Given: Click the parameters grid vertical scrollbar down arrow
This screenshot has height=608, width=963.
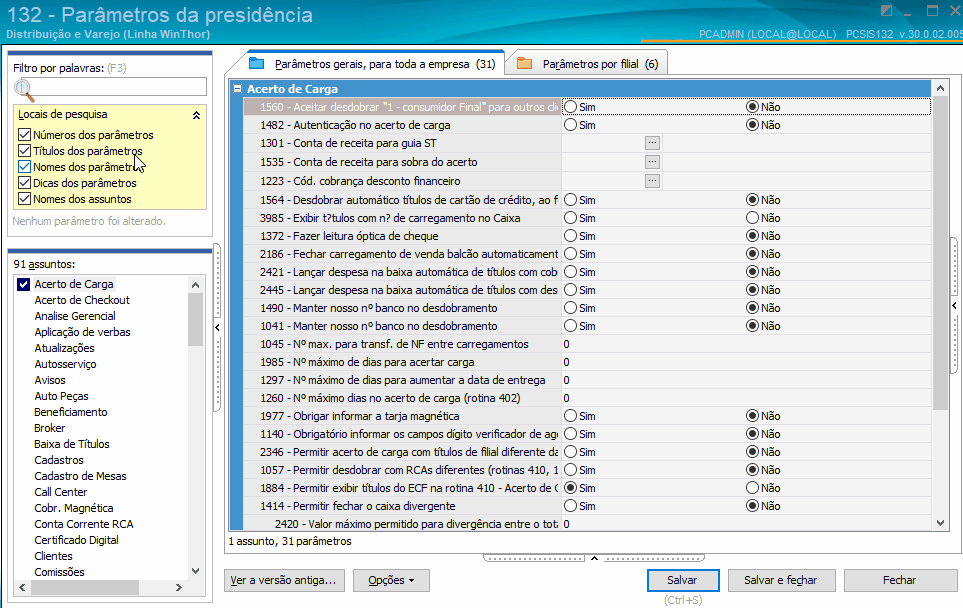Looking at the screenshot, I should click(940, 522).
